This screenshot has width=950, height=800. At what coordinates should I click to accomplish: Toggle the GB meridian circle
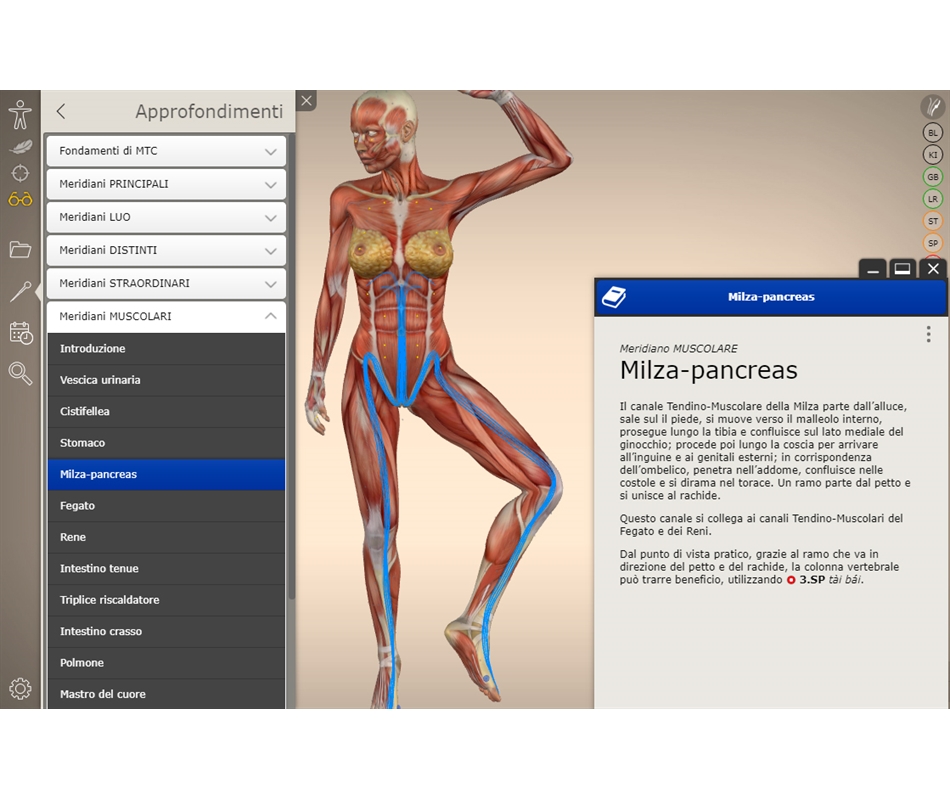point(932,177)
